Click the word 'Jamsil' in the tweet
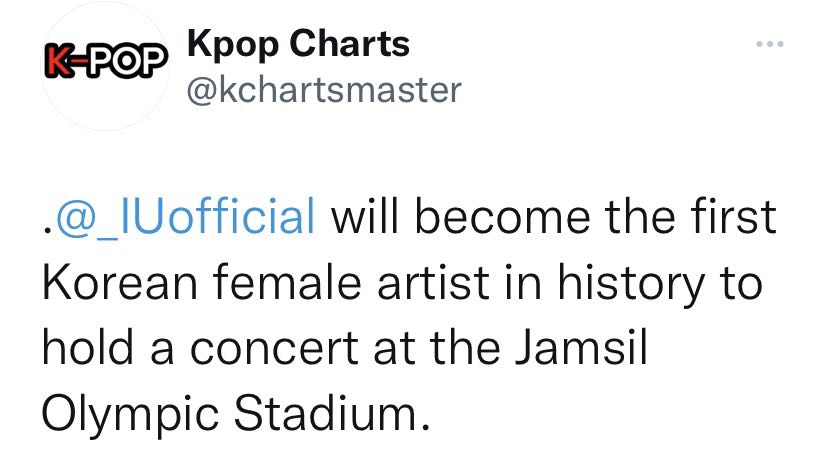The image size is (814, 458). [x=581, y=347]
